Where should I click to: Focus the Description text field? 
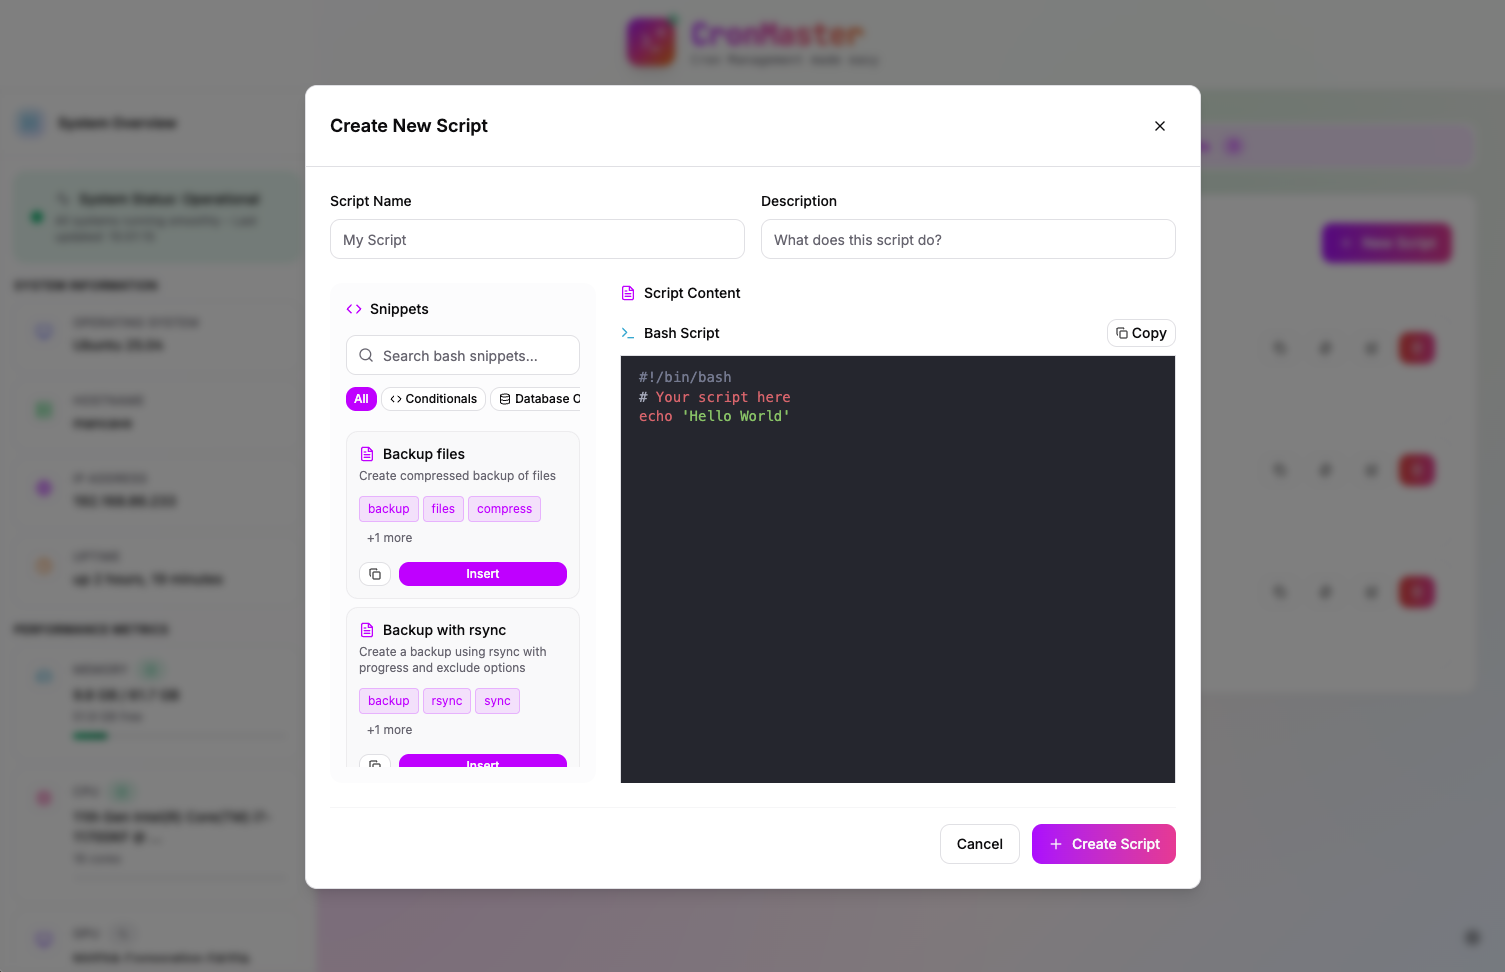coord(968,240)
